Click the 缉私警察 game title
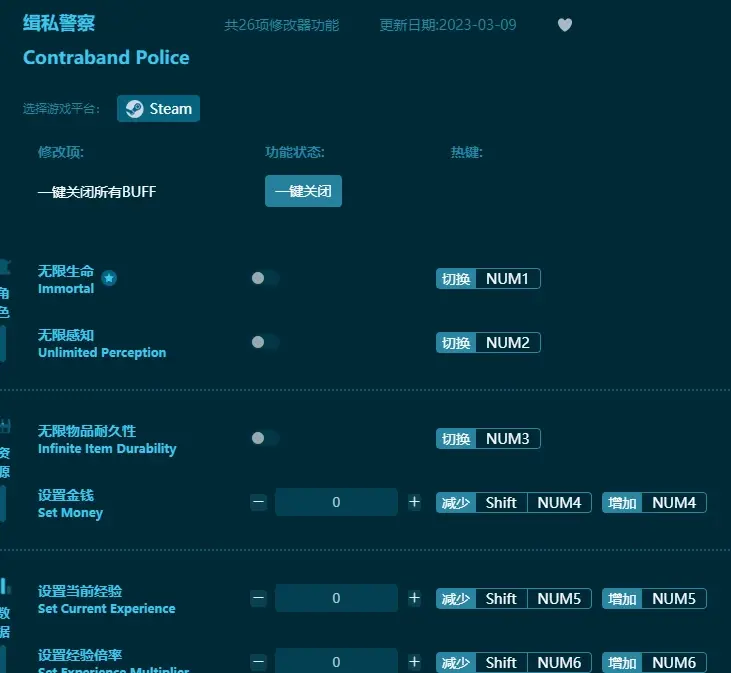 coord(59,23)
